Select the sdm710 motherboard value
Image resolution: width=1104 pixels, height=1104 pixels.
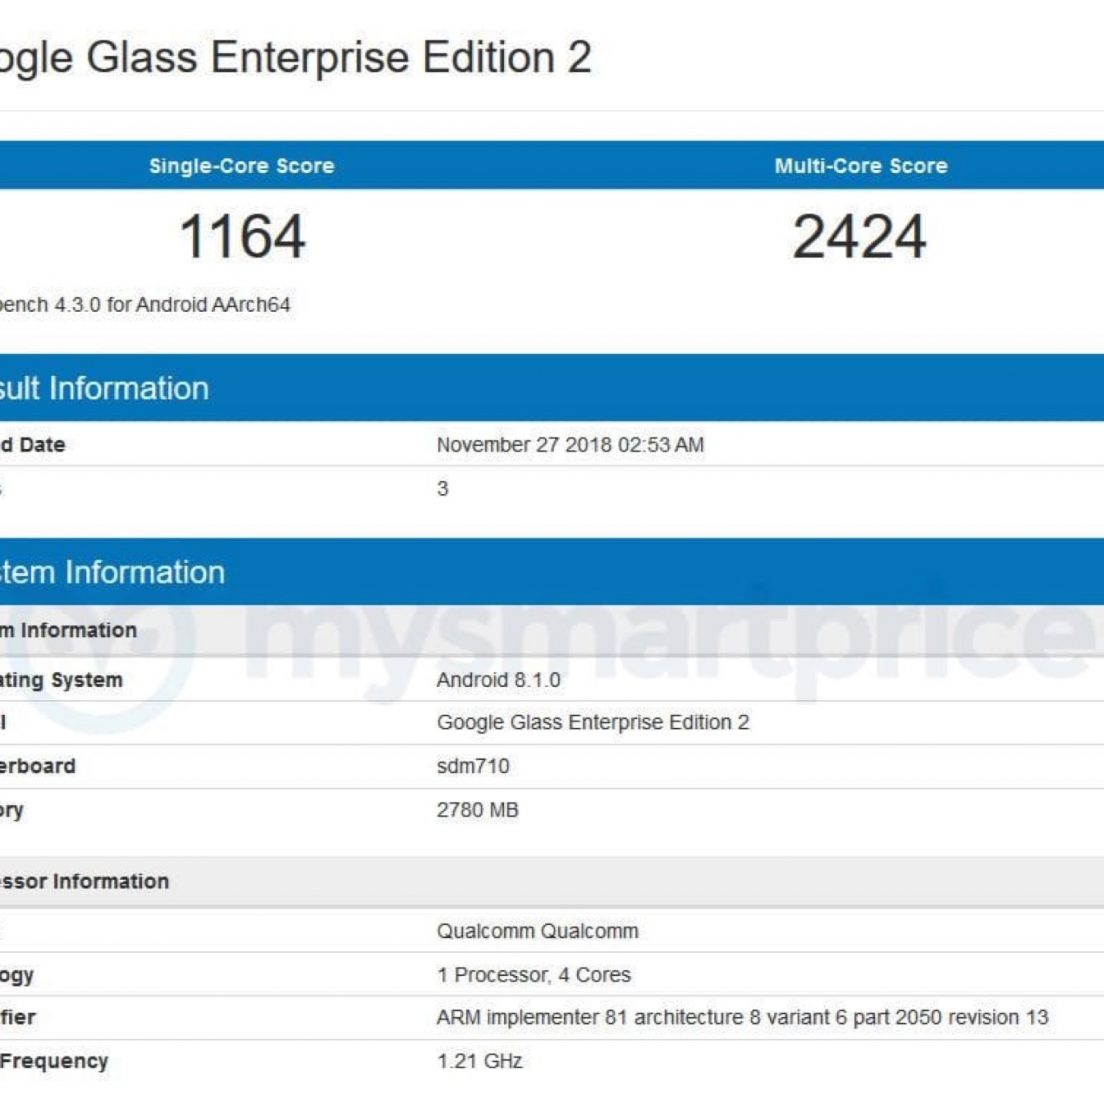click(473, 766)
